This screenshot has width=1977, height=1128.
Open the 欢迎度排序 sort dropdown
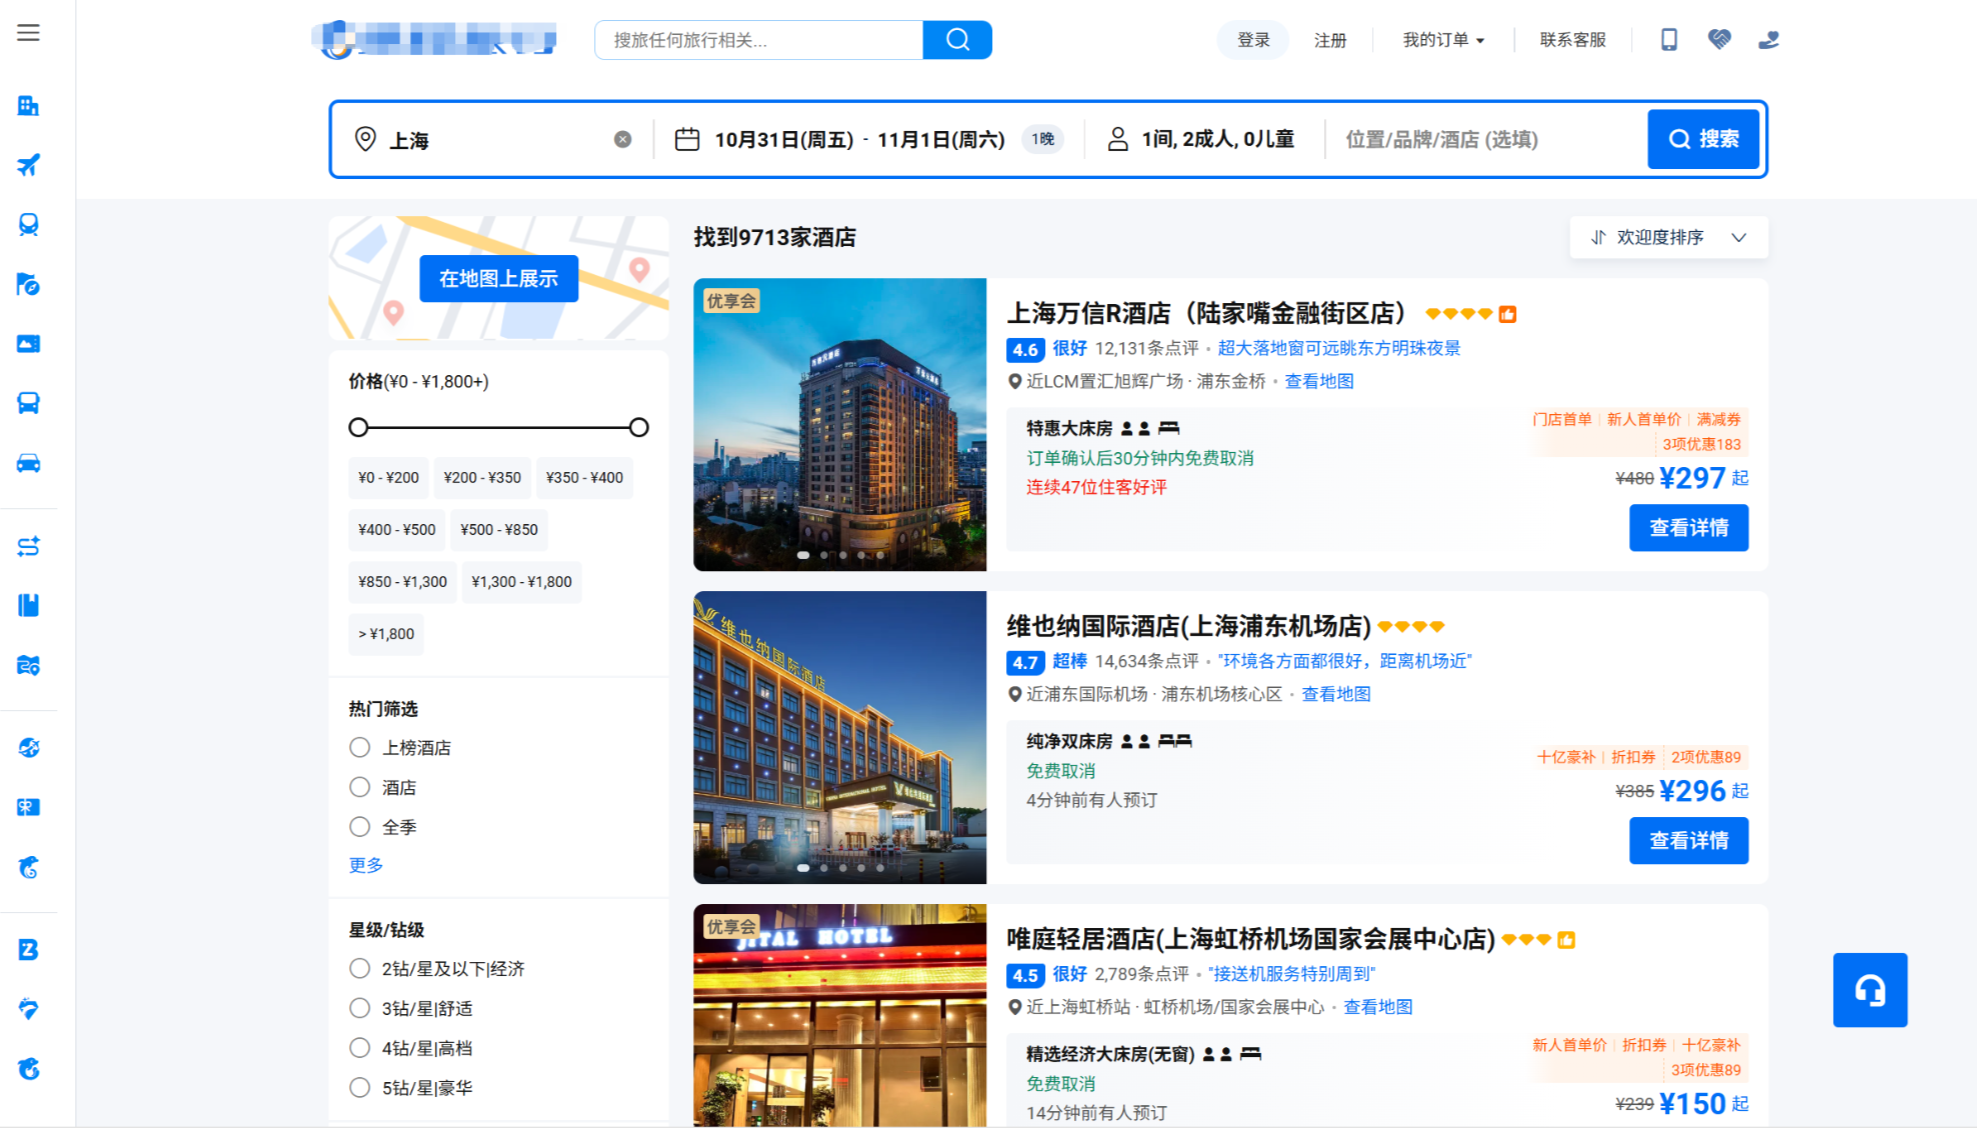(x=1668, y=238)
